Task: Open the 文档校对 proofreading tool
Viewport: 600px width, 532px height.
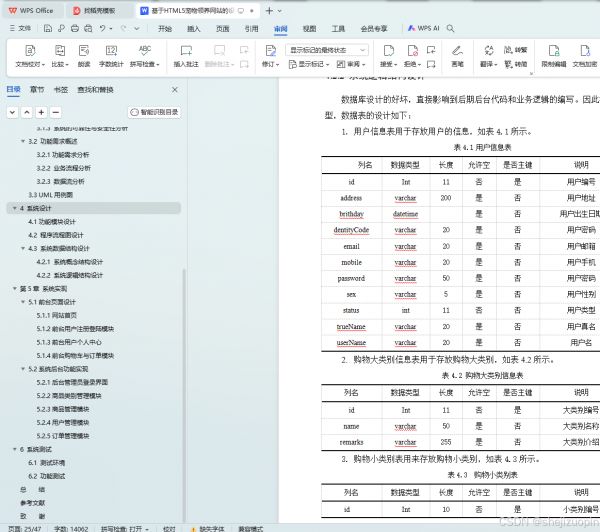Action: tap(30, 56)
